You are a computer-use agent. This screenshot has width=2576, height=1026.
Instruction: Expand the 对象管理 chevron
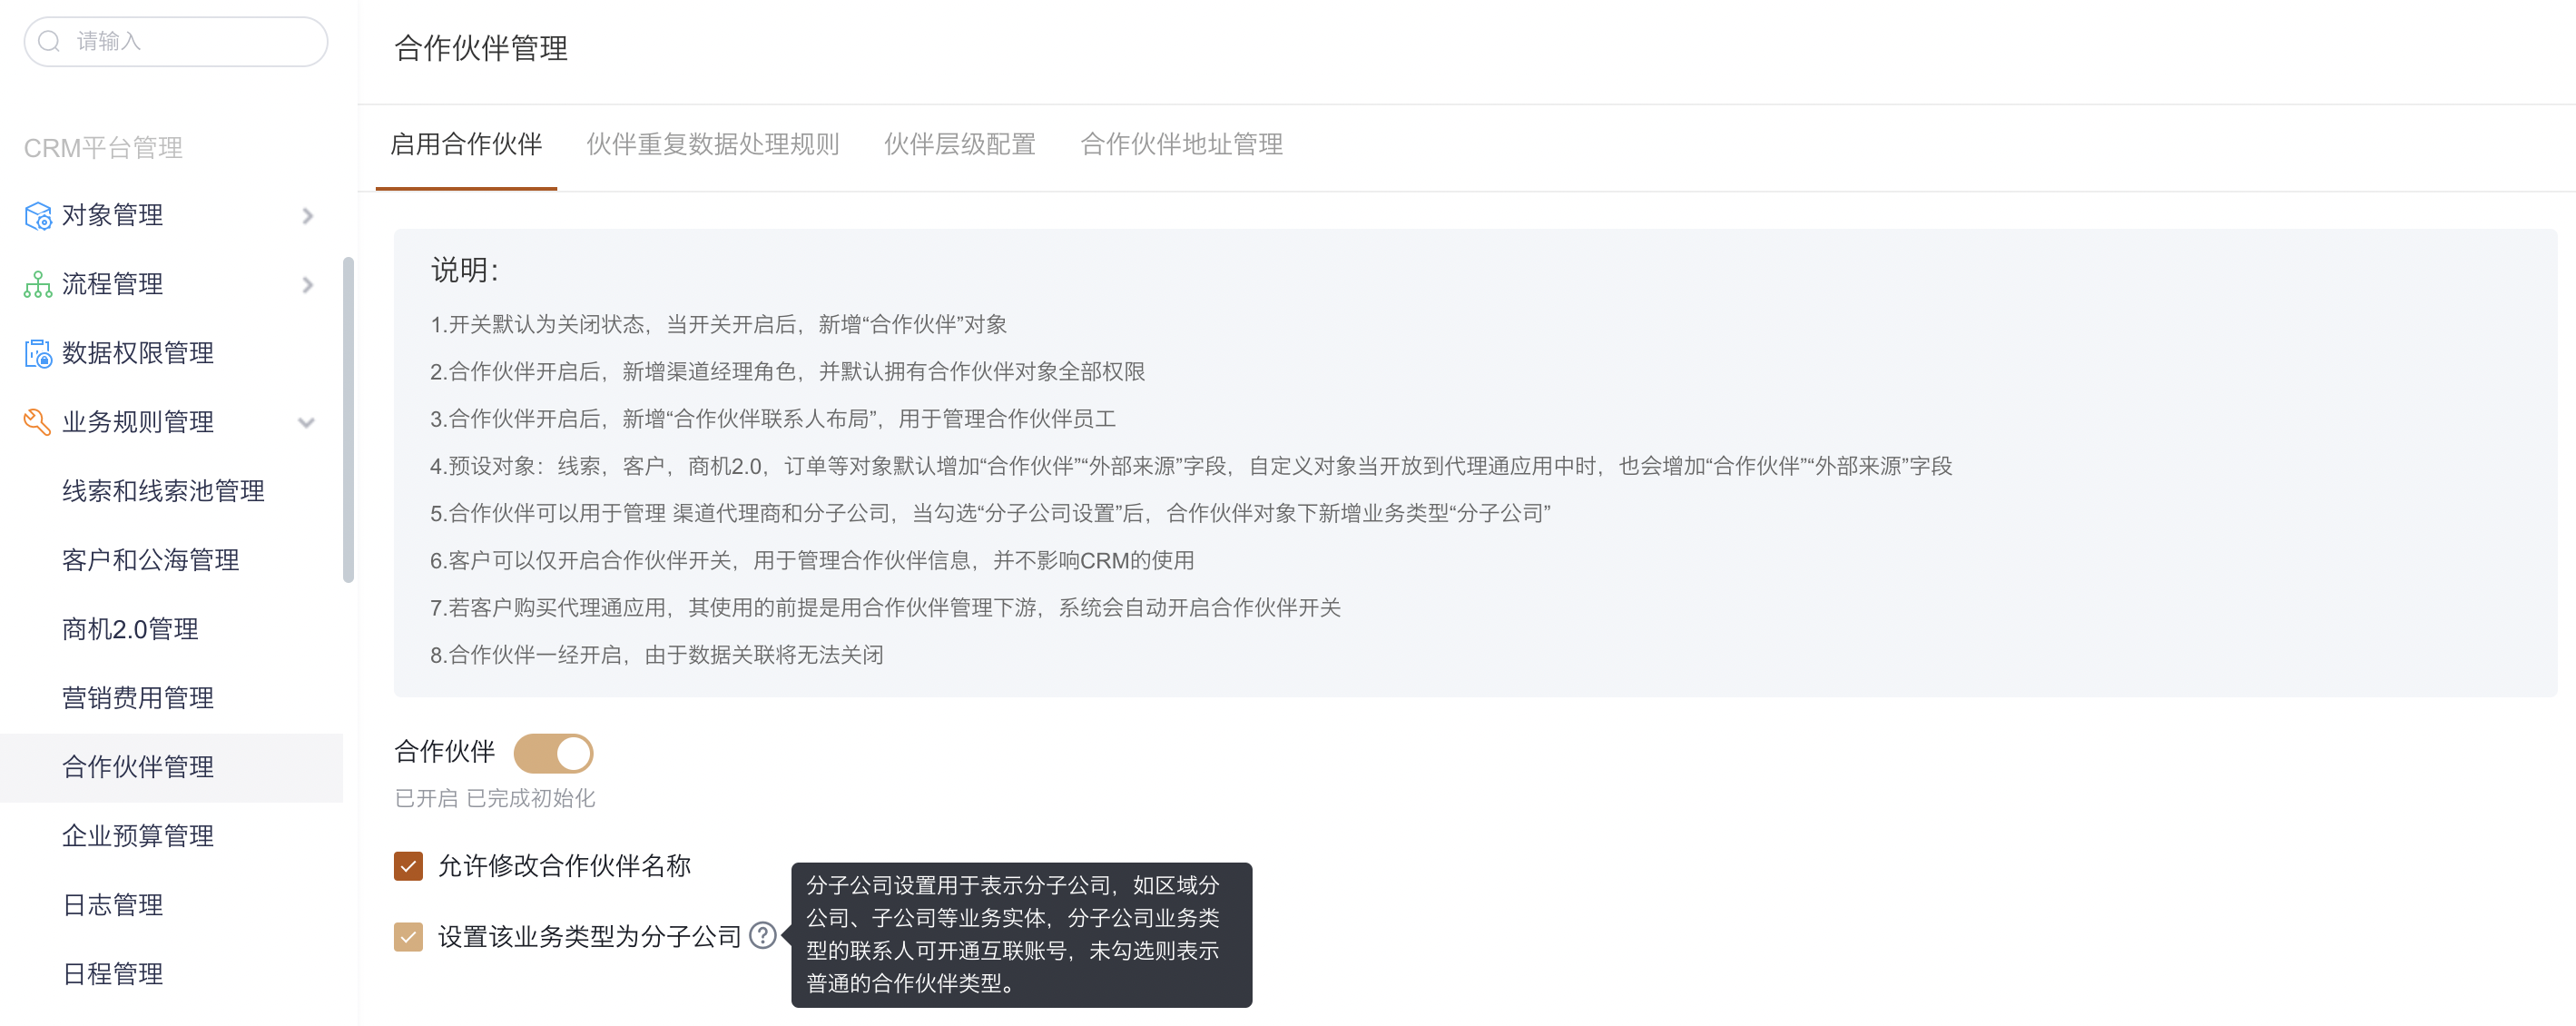click(308, 216)
